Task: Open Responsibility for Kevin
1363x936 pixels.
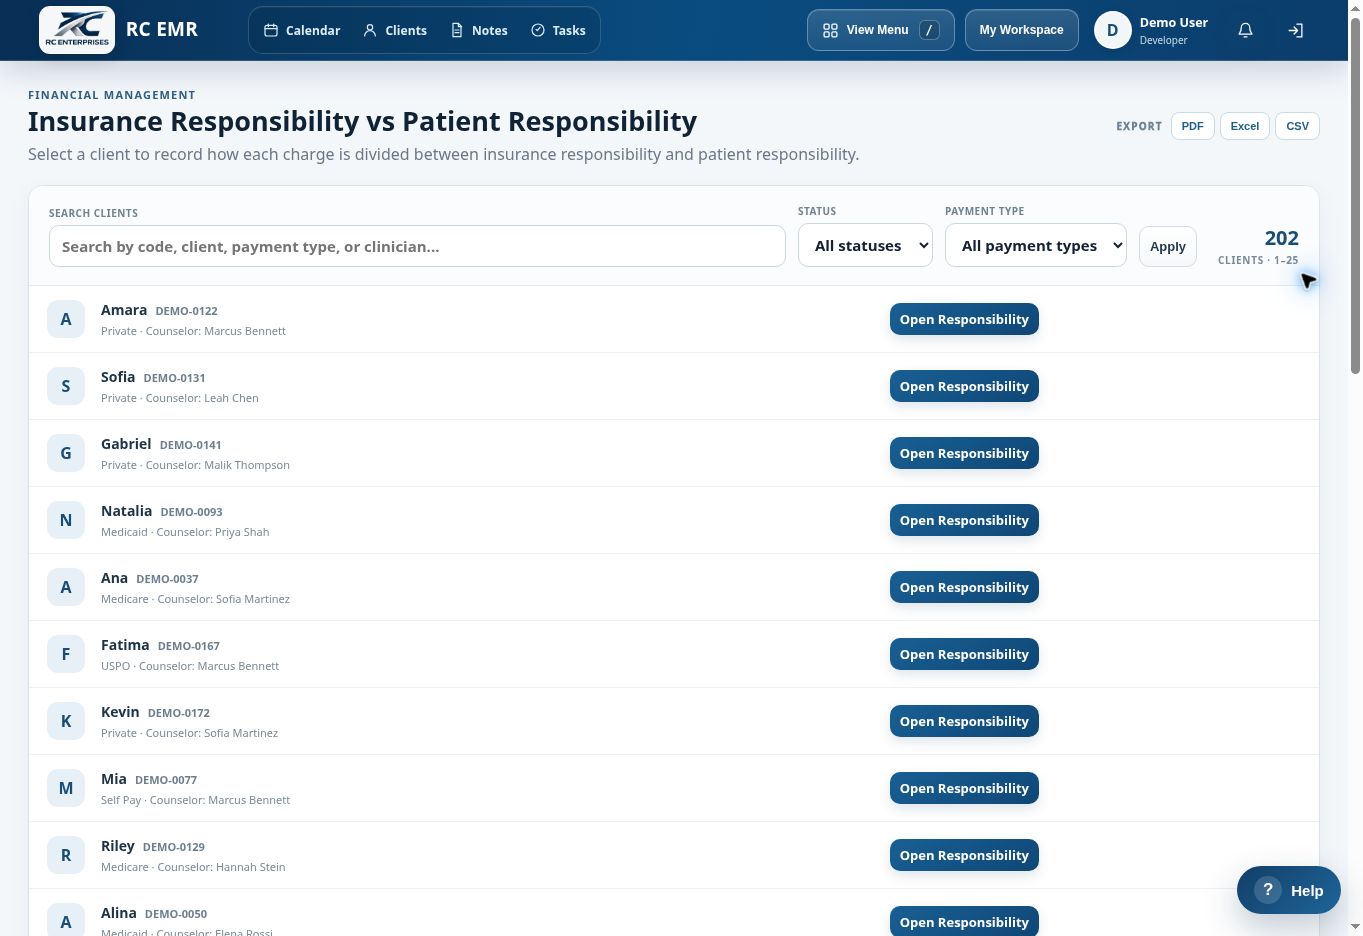Action: tap(964, 721)
